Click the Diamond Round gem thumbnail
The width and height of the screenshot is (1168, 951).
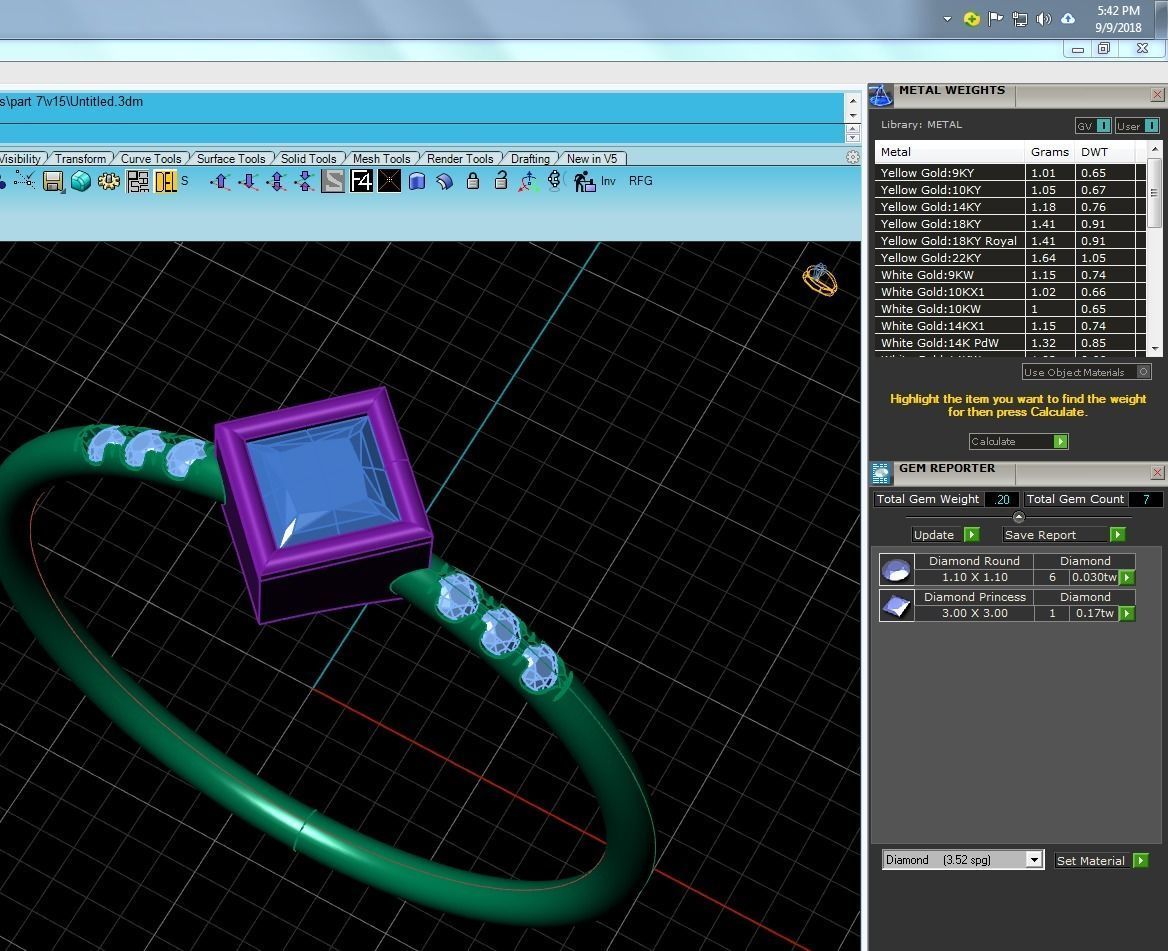pos(896,570)
